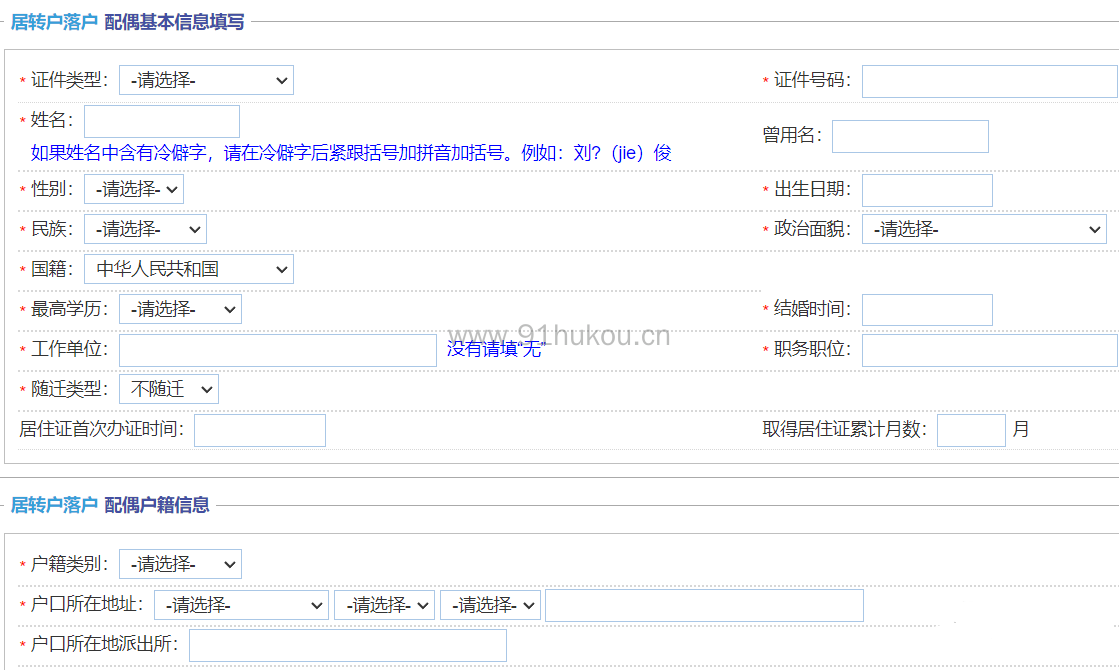Focus the 曾用名 input box
This screenshot has width=1119, height=670.
pyautogui.click(x=910, y=136)
